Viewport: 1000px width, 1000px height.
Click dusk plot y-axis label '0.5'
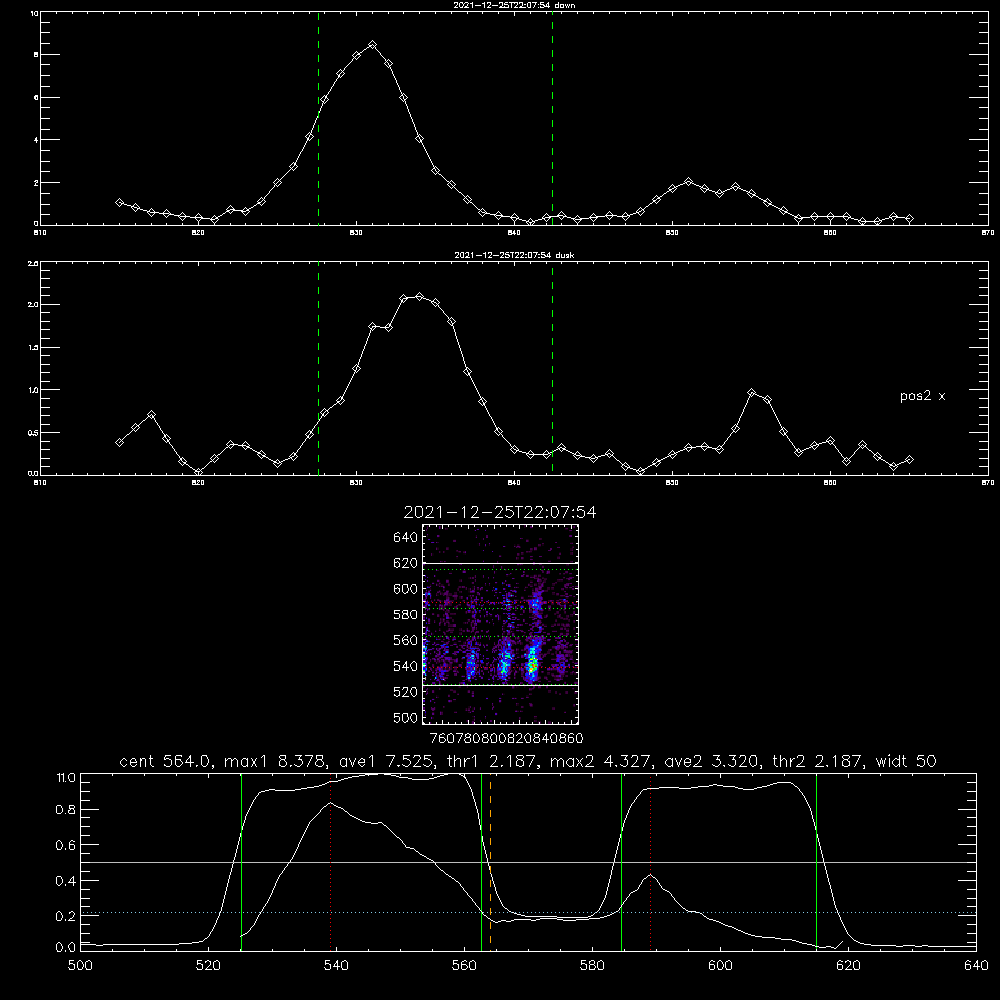click(33, 432)
